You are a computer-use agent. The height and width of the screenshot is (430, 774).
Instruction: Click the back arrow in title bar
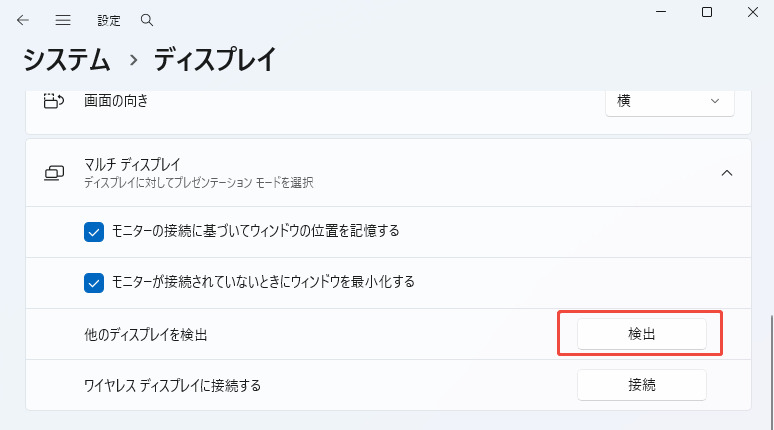pos(23,20)
